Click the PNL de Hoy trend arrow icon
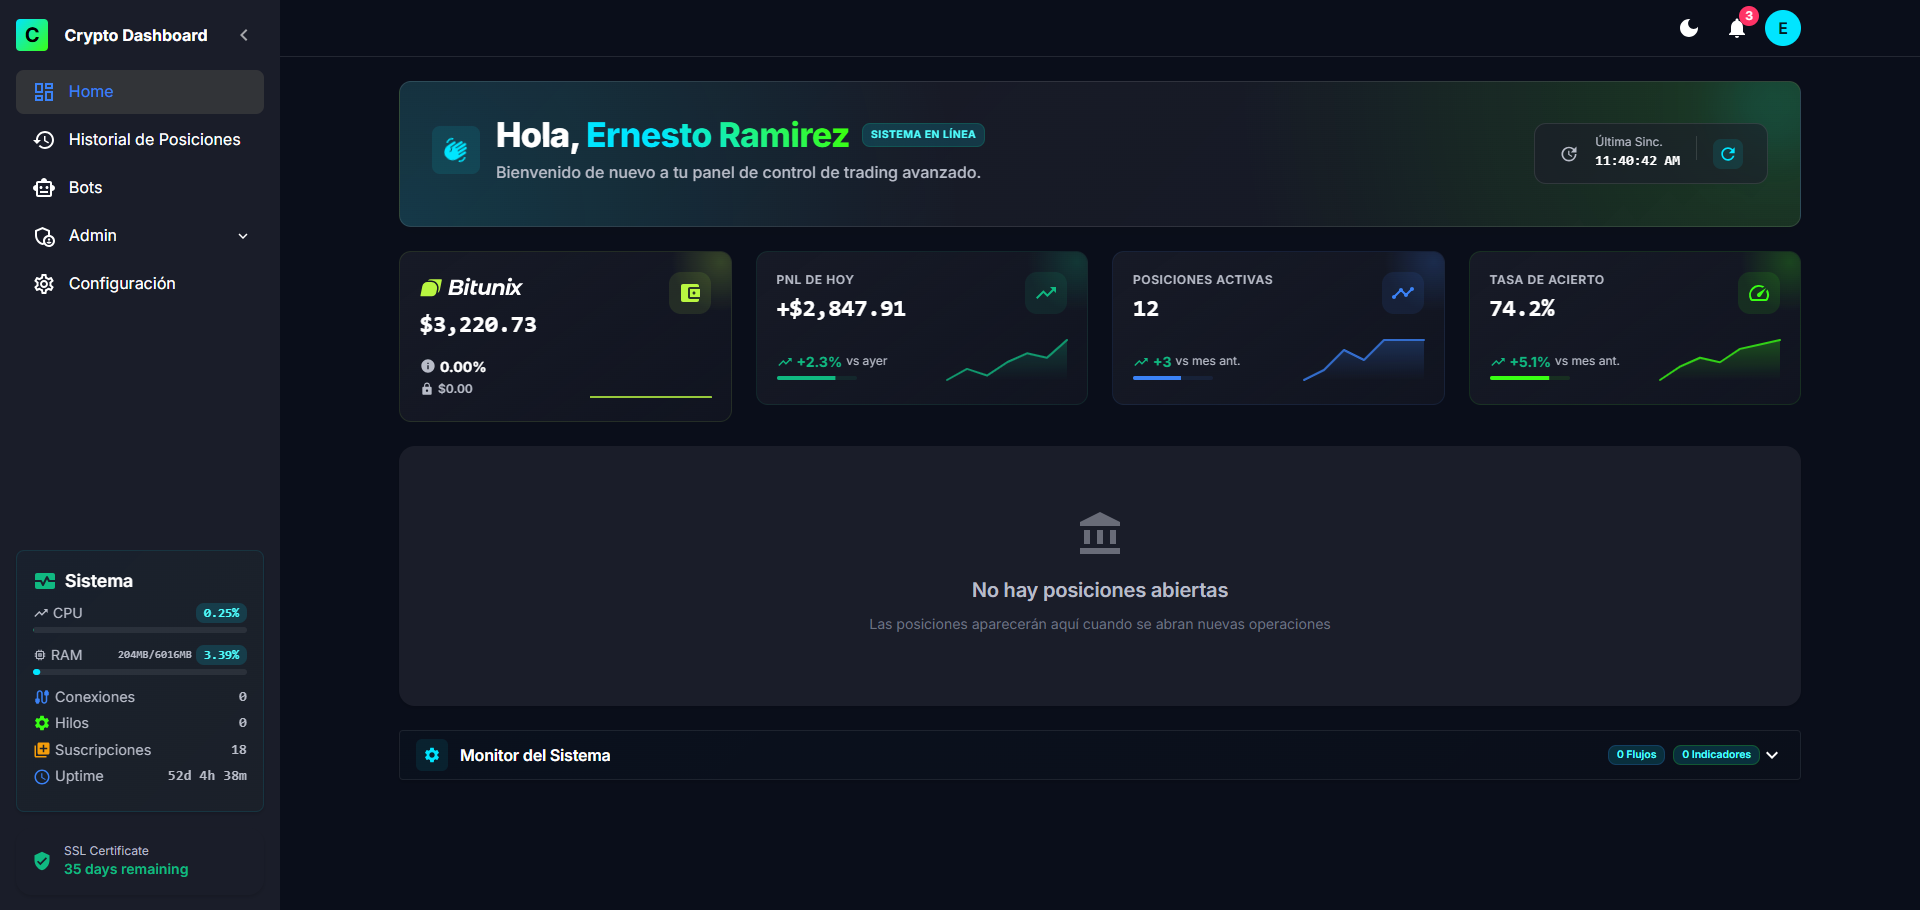The height and width of the screenshot is (910, 1920). click(1045, 293)
